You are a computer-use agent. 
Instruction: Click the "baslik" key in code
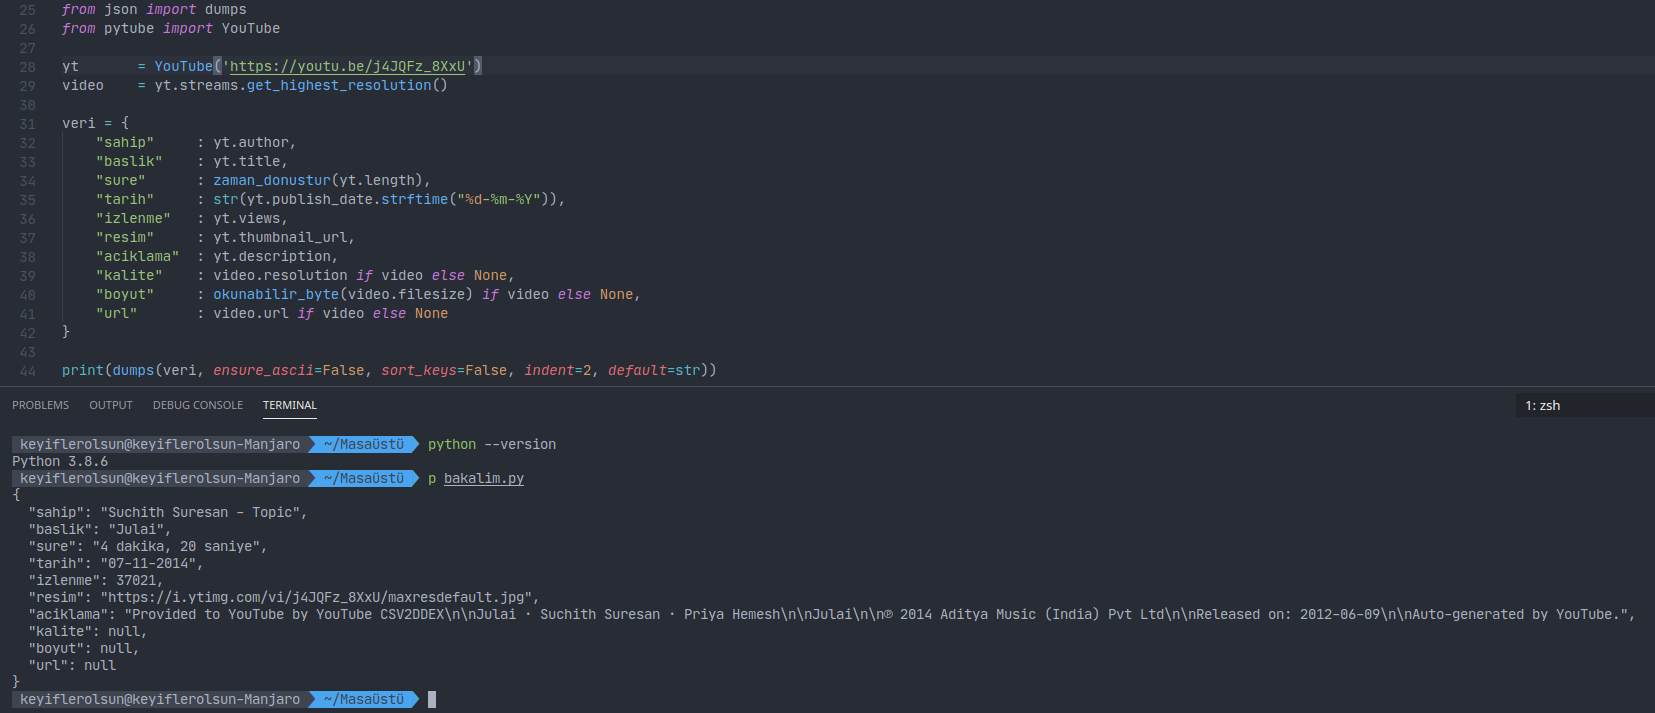pyautogui.click(x=129, y=161)
